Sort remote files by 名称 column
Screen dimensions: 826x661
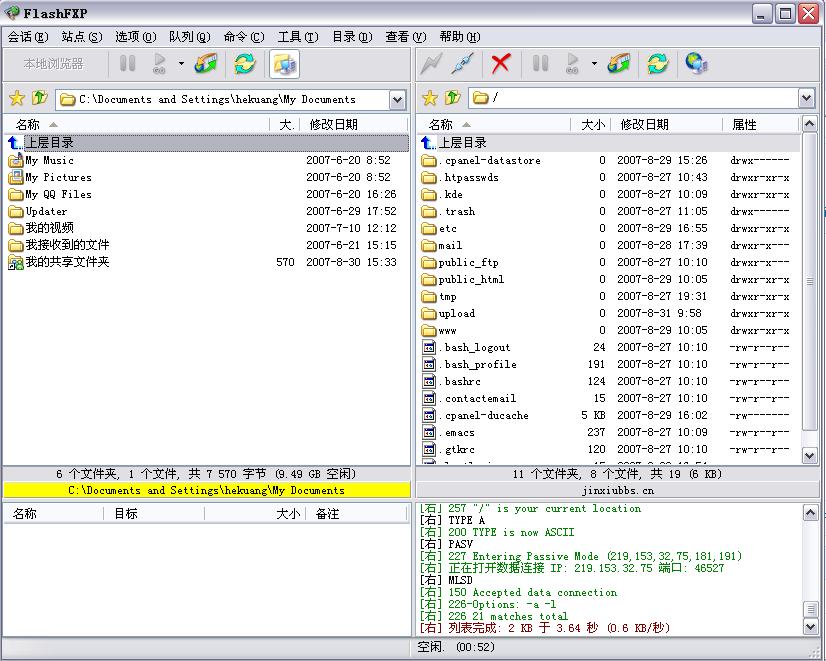click(x=494, y=125)
